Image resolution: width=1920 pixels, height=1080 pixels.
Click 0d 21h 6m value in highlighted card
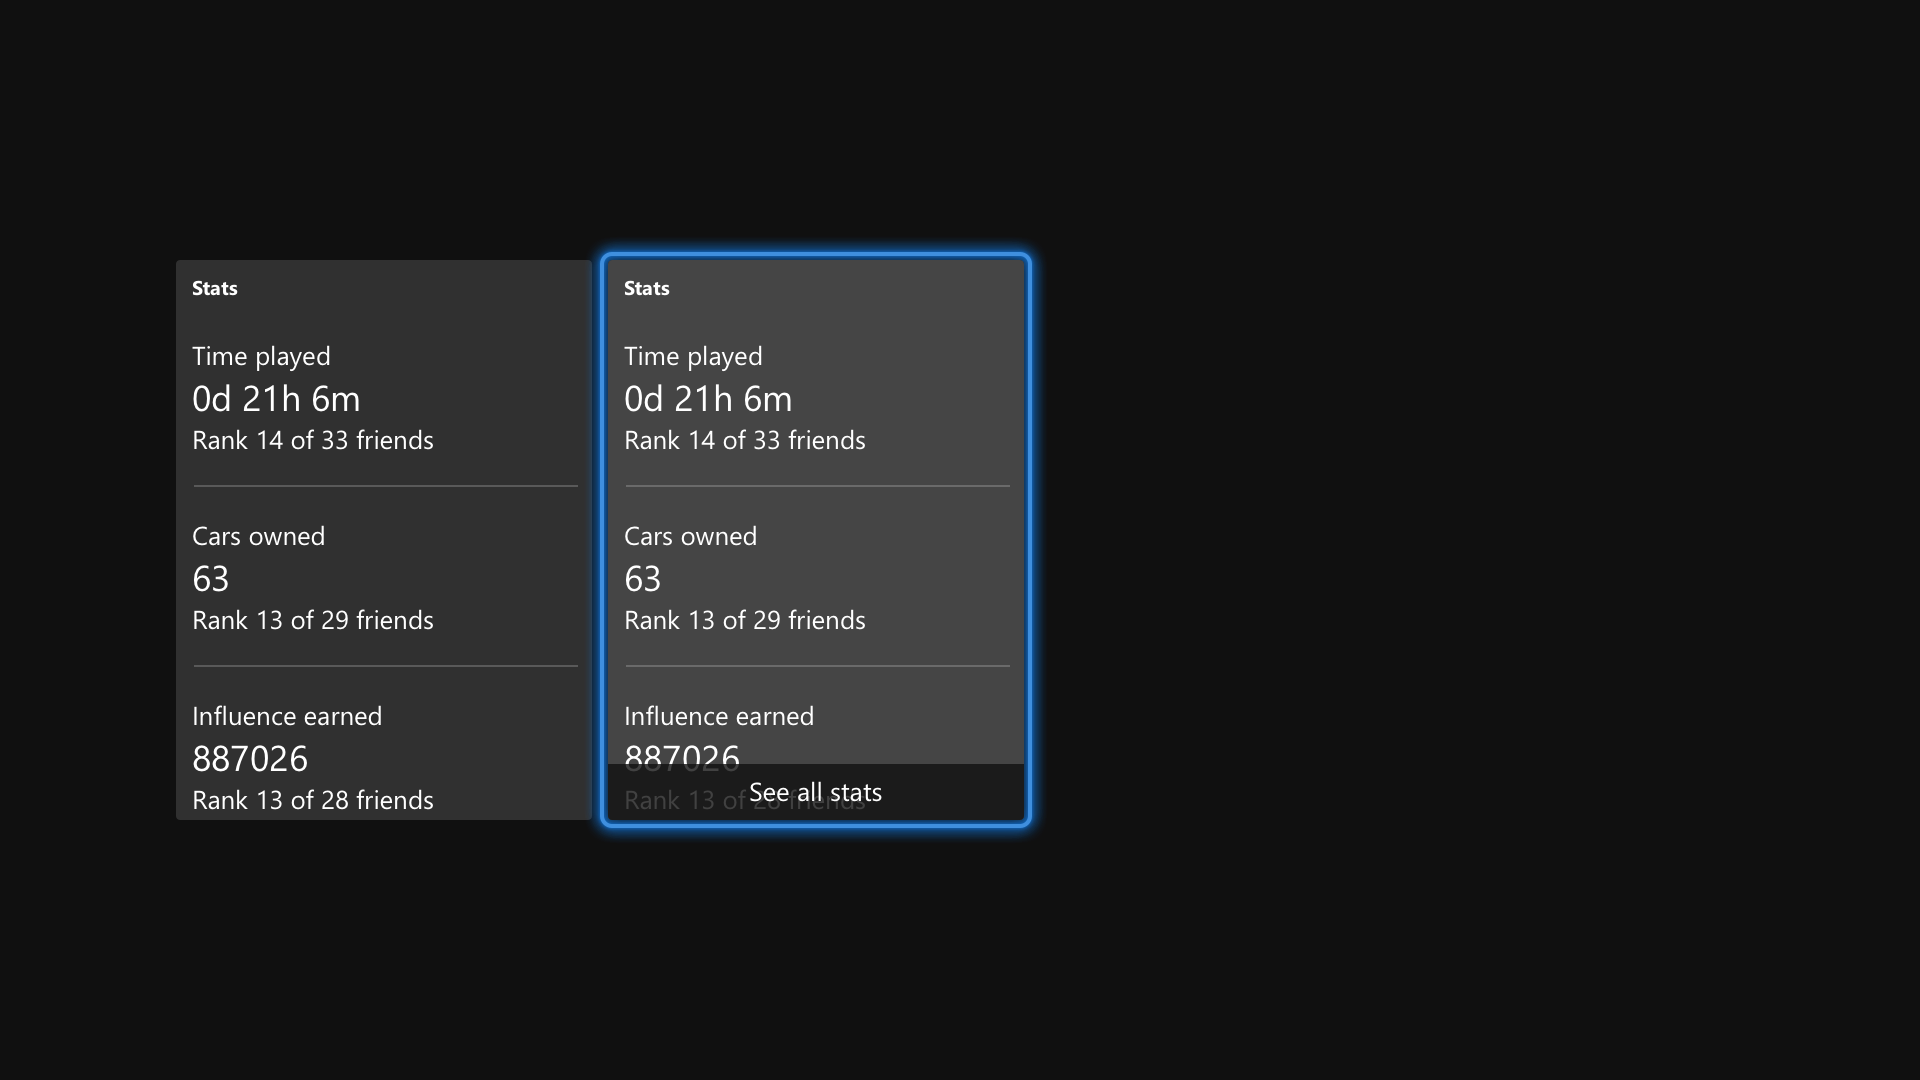tap(708, 400)
